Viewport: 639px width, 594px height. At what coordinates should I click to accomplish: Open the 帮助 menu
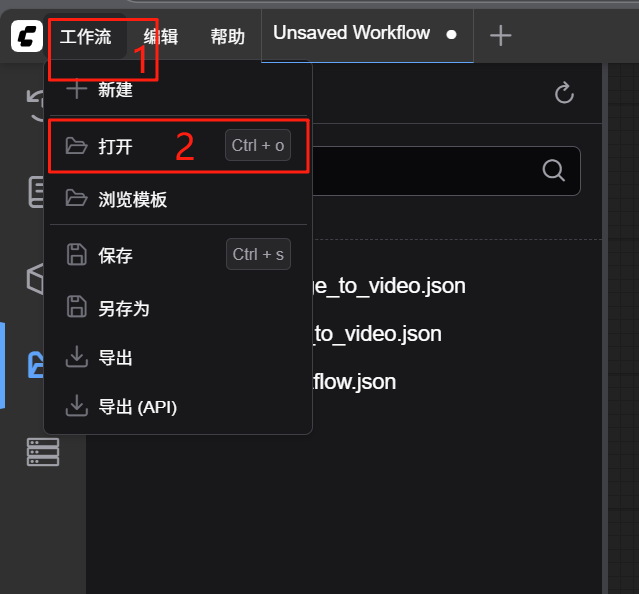point(227,37)
